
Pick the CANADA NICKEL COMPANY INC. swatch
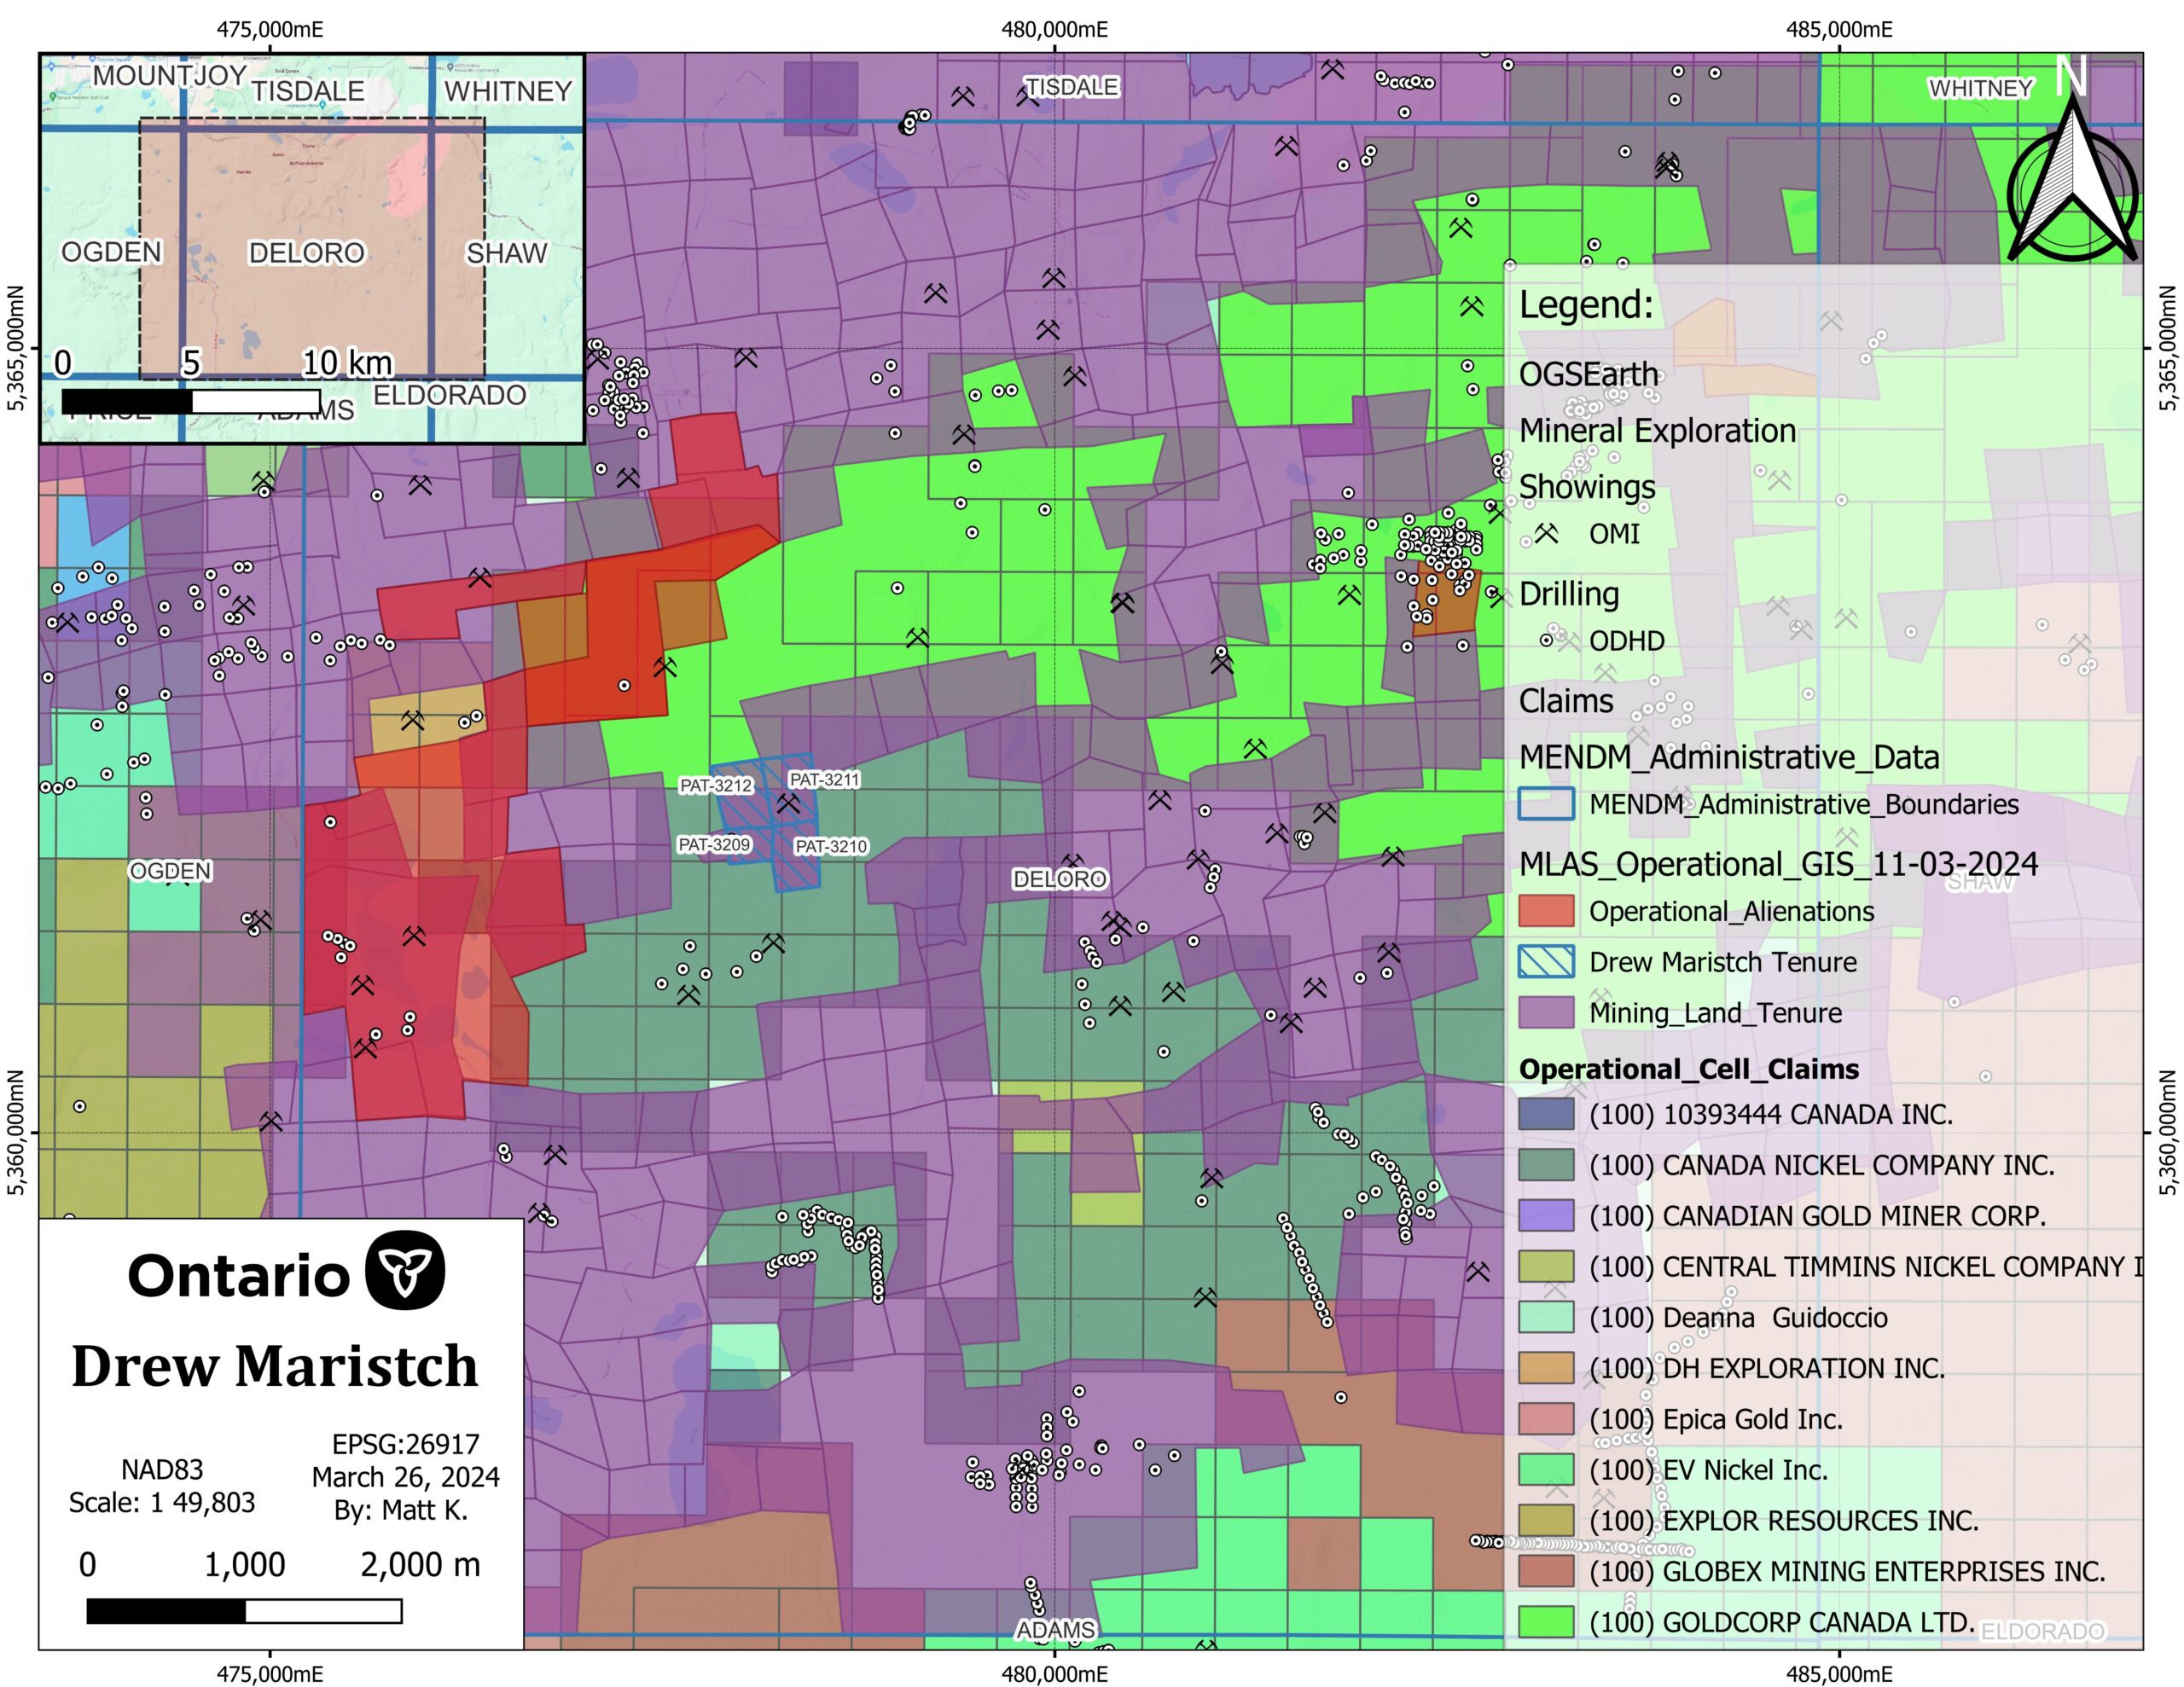point(1546,1165)
